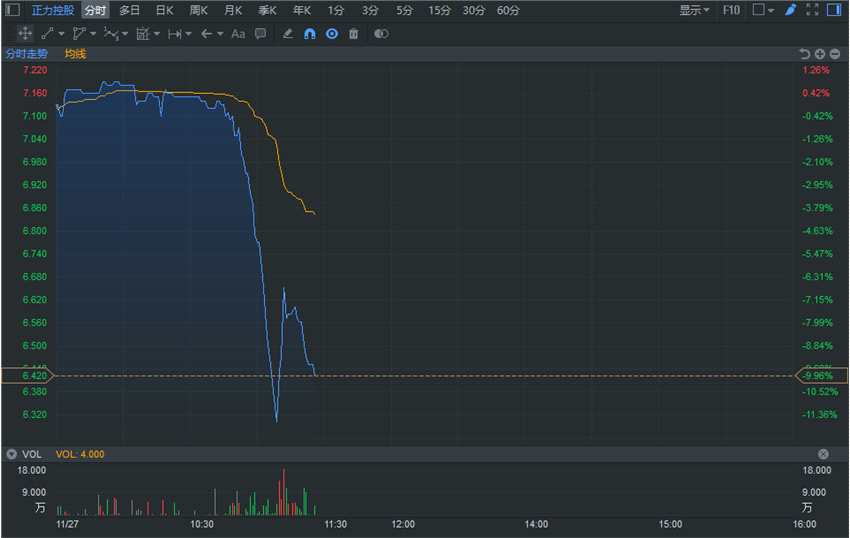Click the 11/27 date axis label

click(68, 524)
